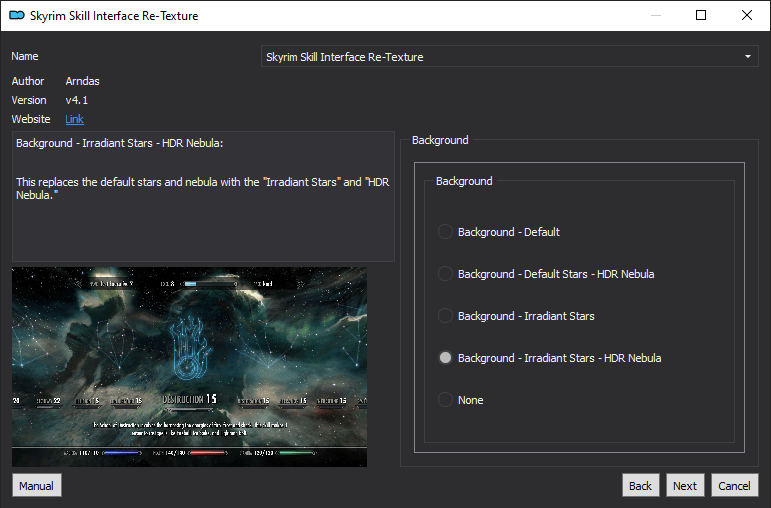
Task: Click the outer 'Background' group title
Action: 440,140
